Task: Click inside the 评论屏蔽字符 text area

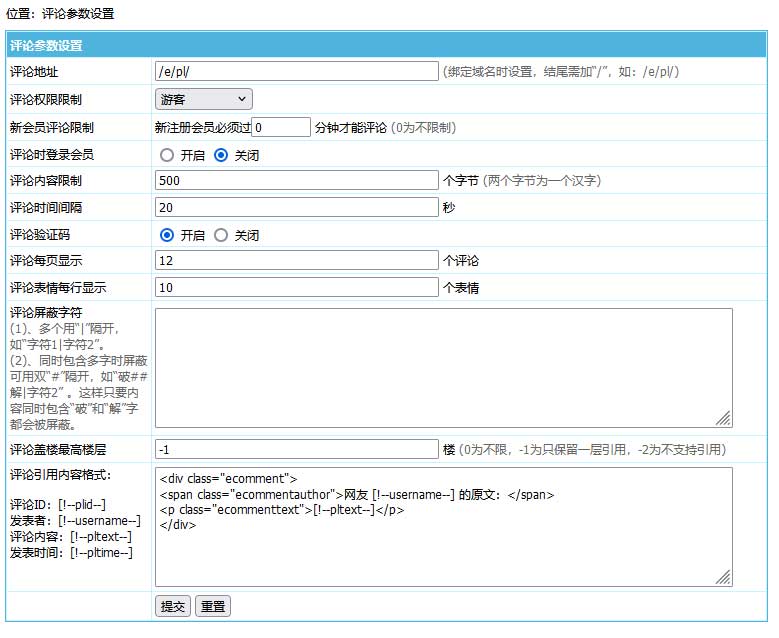Action: [x=443, y=367]
